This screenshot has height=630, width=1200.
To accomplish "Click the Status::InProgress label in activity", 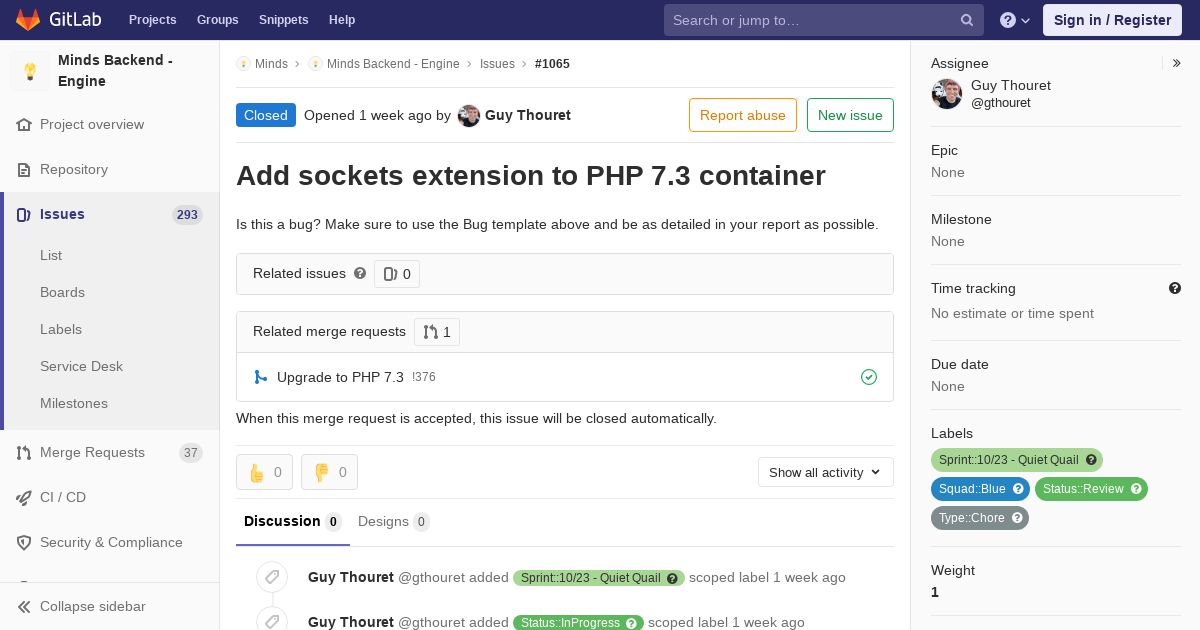I will [579, 623].
